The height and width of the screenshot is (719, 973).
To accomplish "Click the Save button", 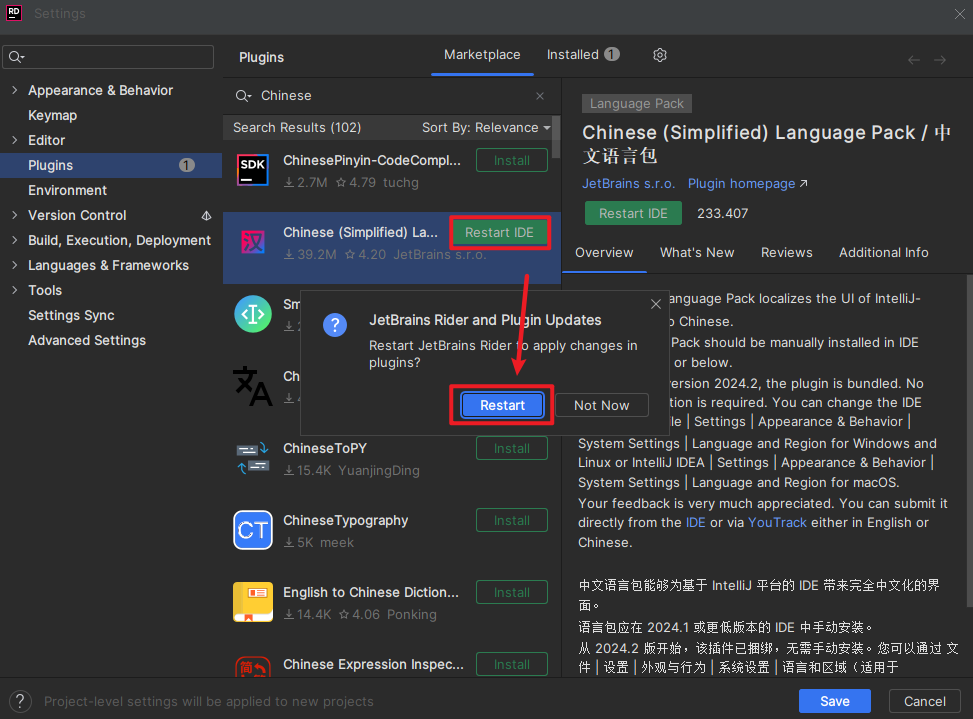I will [835, 701].
